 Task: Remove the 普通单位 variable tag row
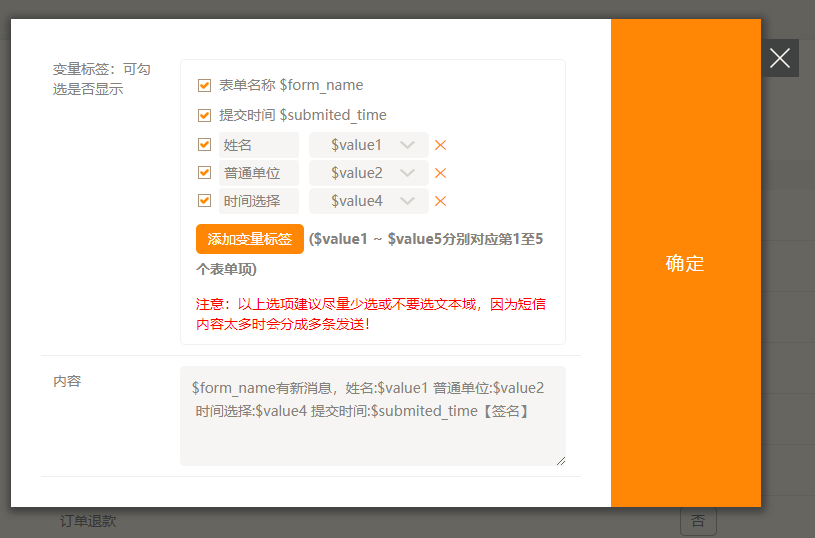tap(440, 173)
